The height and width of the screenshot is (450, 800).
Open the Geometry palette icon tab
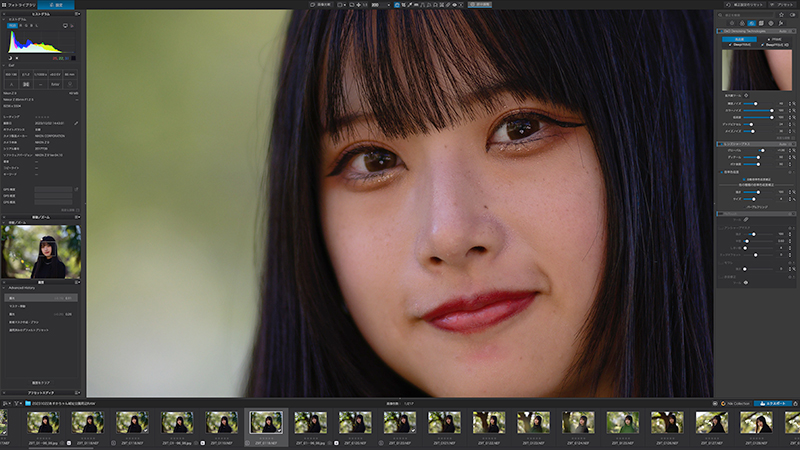(x=761, y=23)
